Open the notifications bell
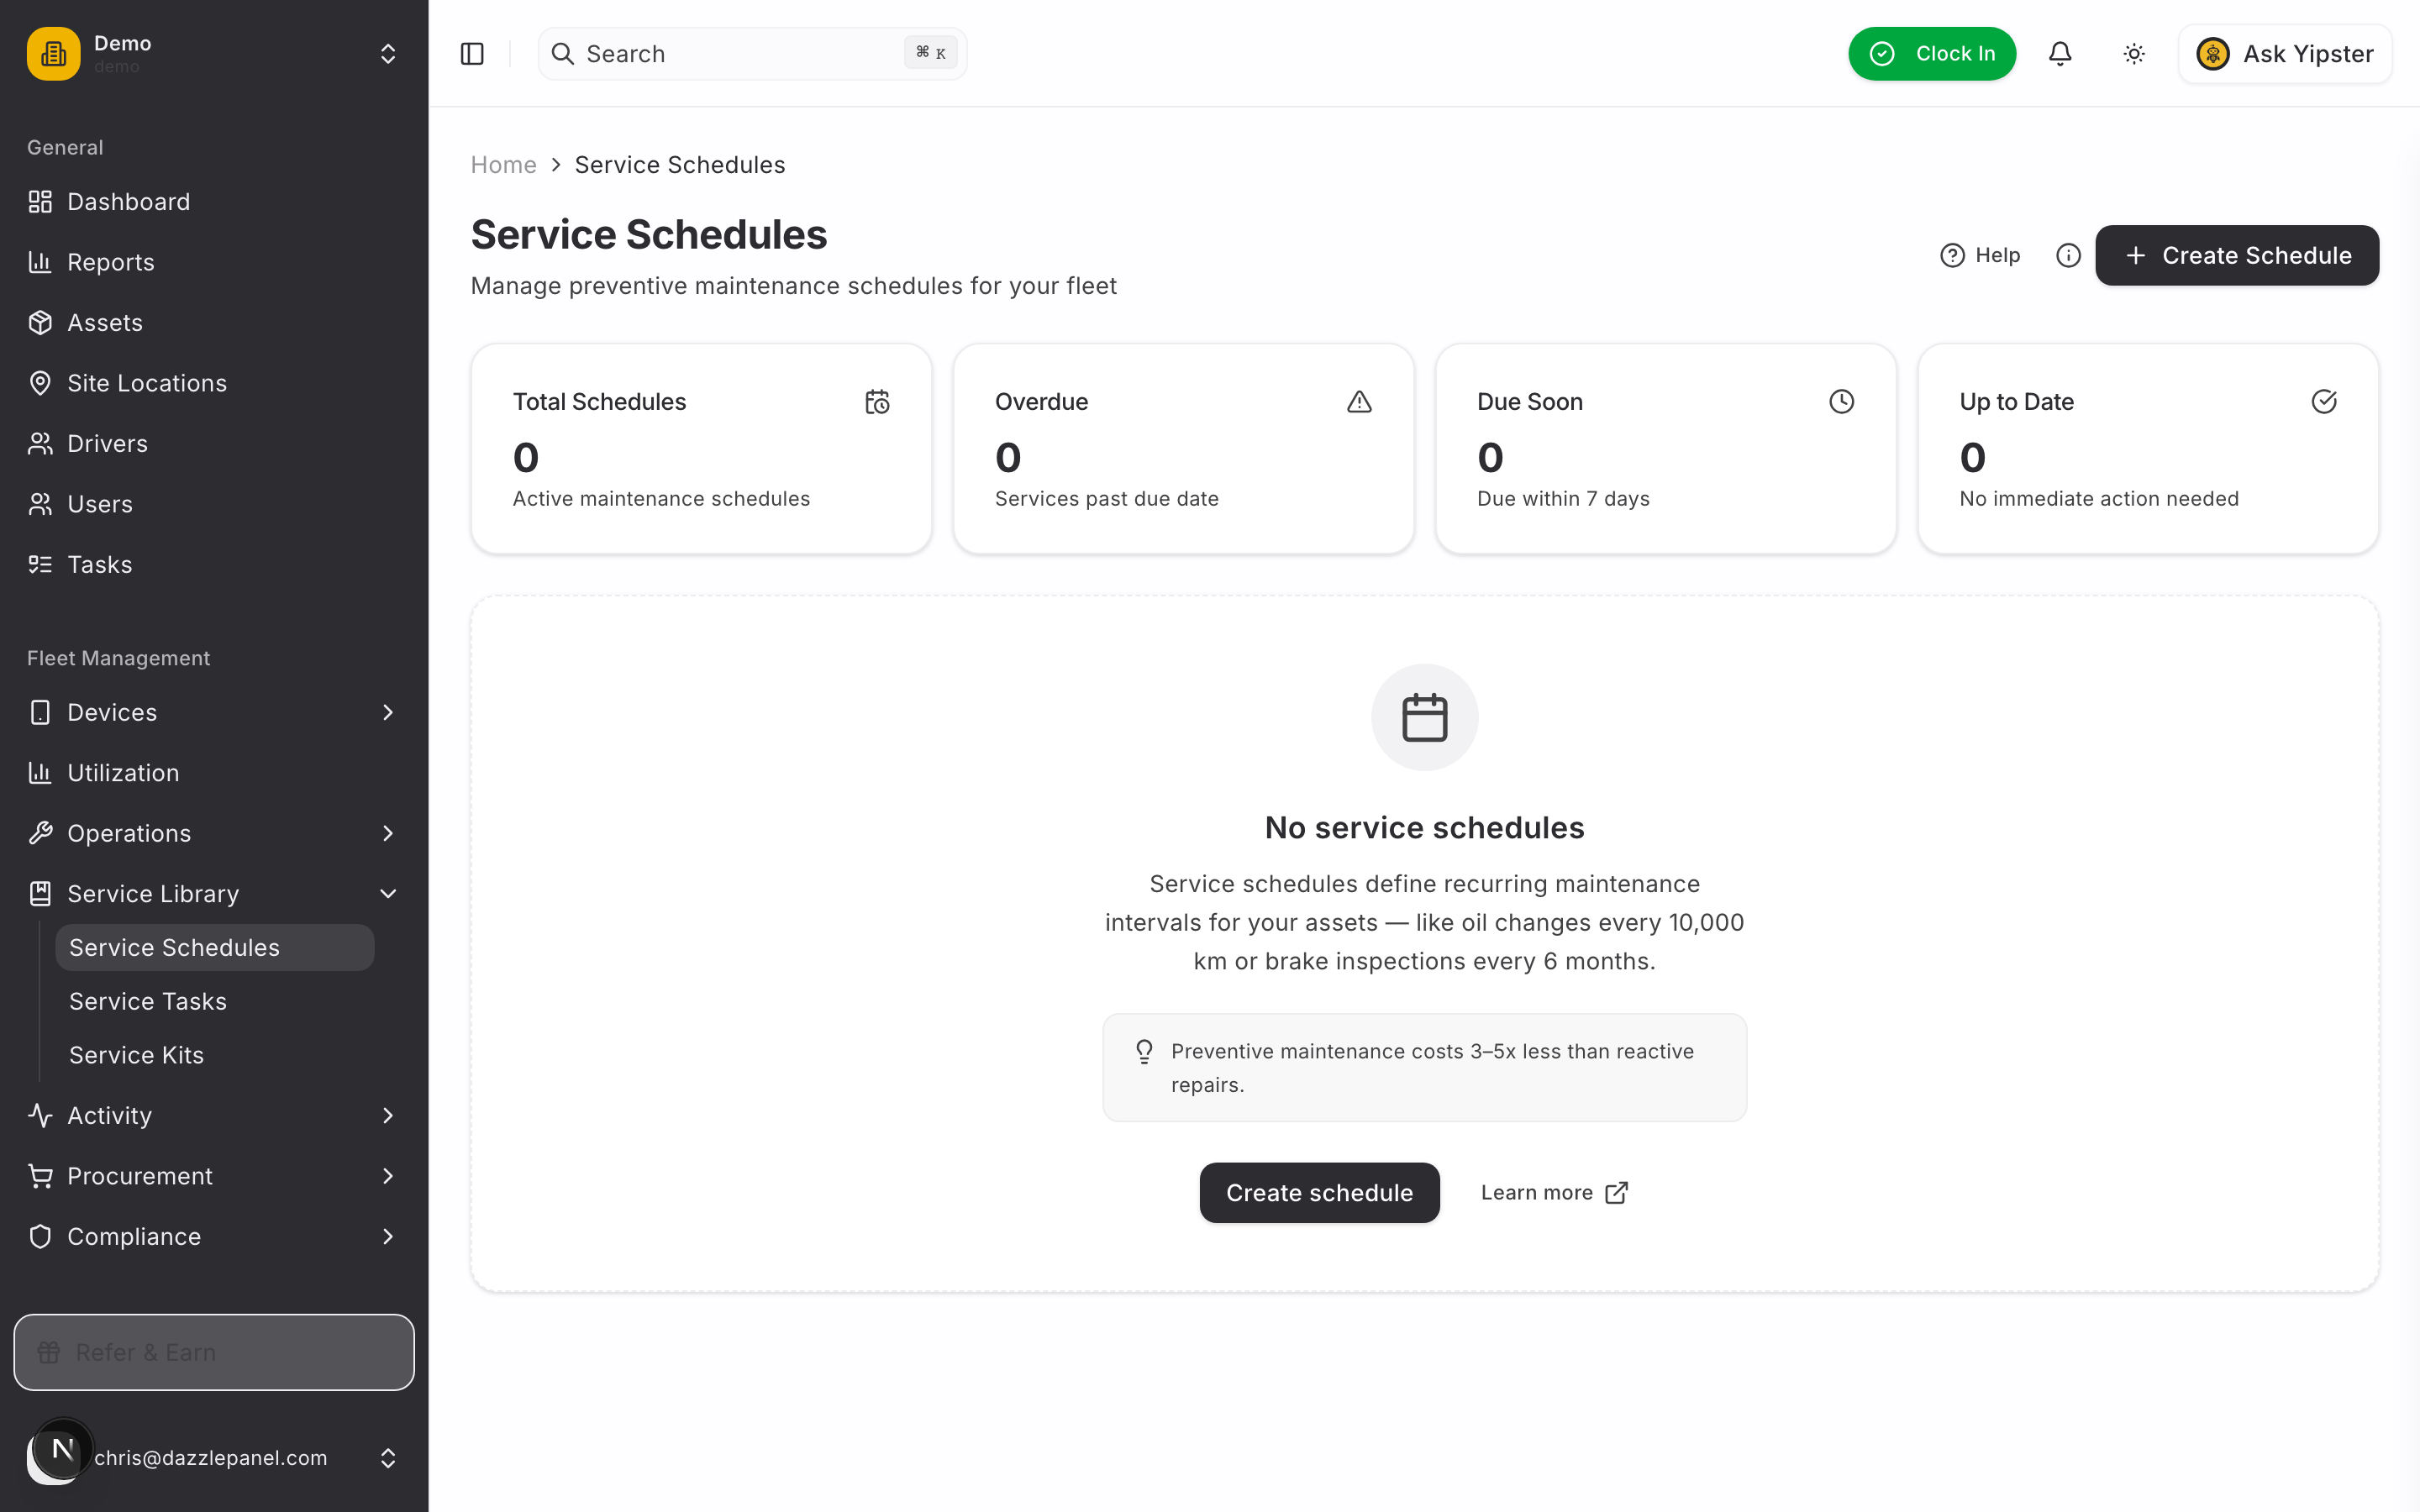The width and height of the screenshot is (2420, 1512). pyautogui.click(x=2060, y=54)
